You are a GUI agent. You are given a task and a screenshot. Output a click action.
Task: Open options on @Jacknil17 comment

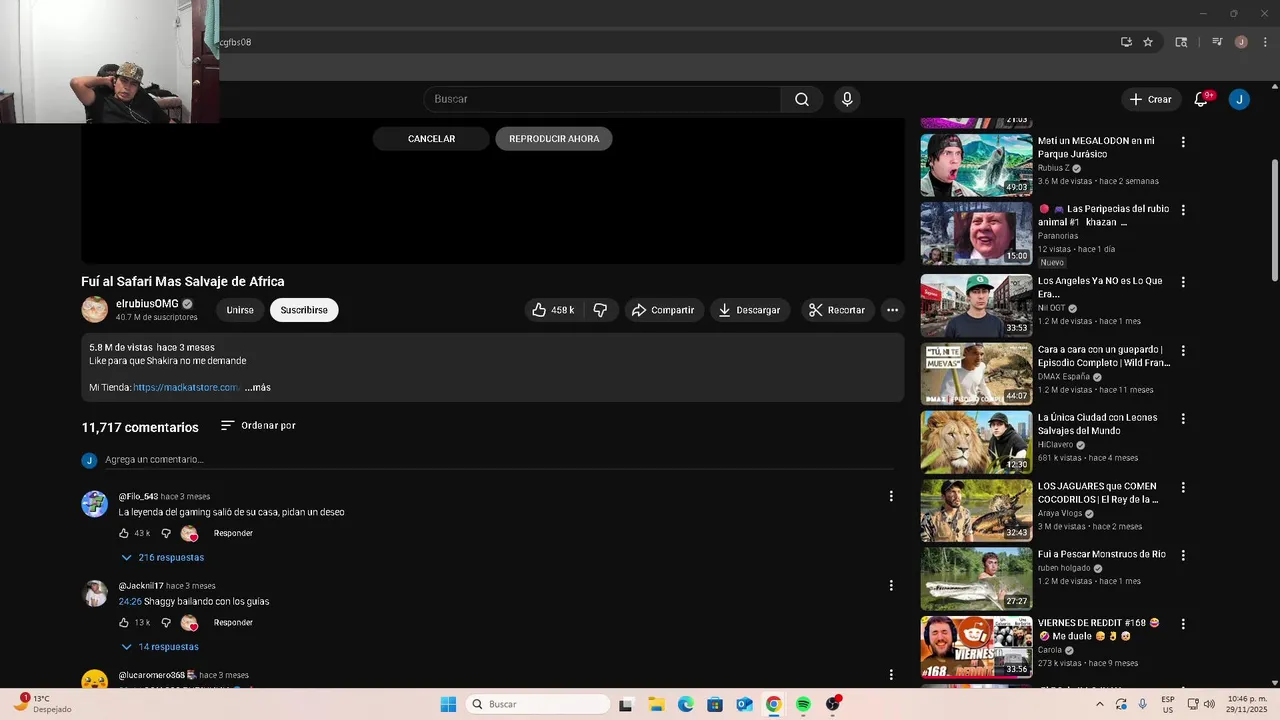tap(891, 585)
